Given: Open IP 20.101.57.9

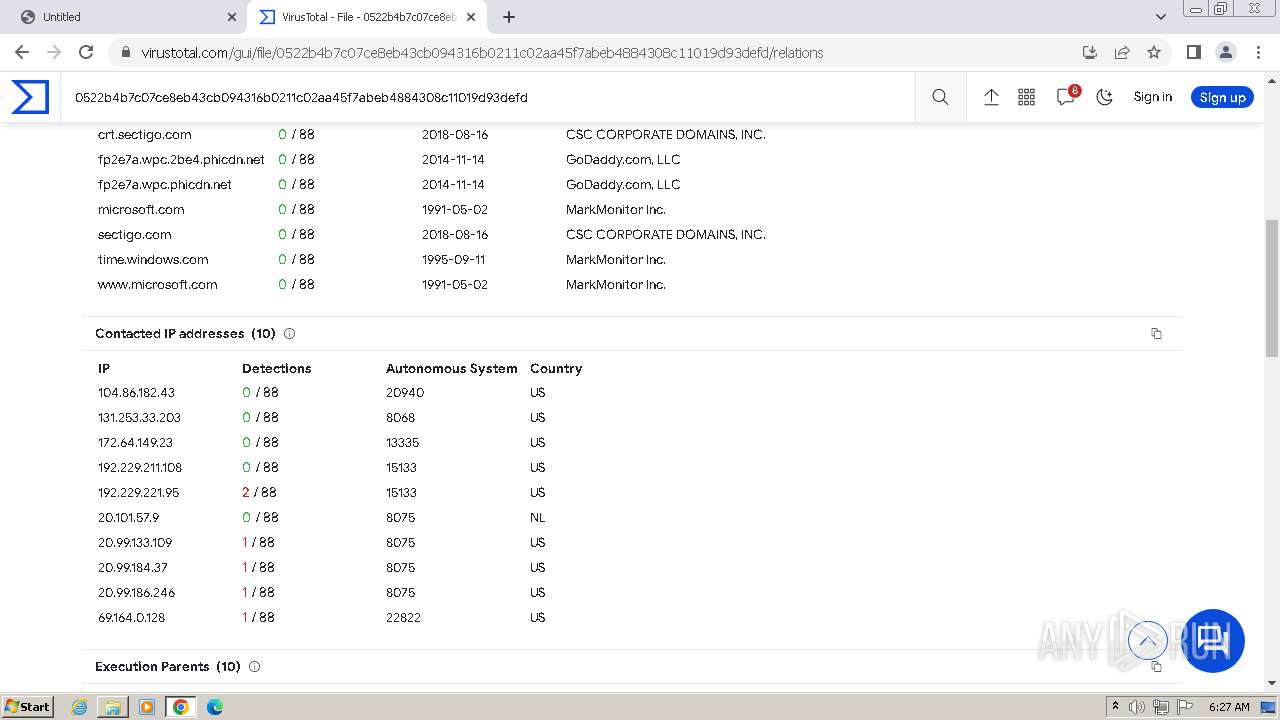Looking at the screenshot, I should click(128, 518).
